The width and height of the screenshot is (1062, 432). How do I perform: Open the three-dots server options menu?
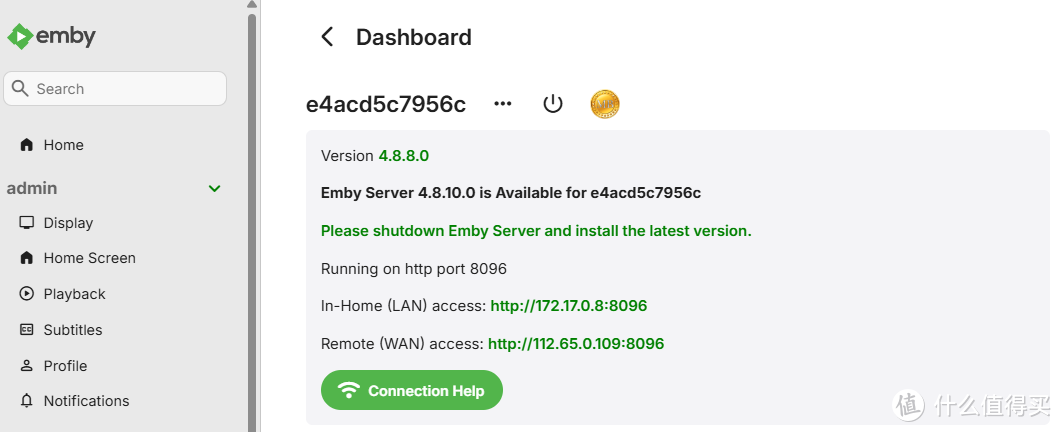point(503,104)
